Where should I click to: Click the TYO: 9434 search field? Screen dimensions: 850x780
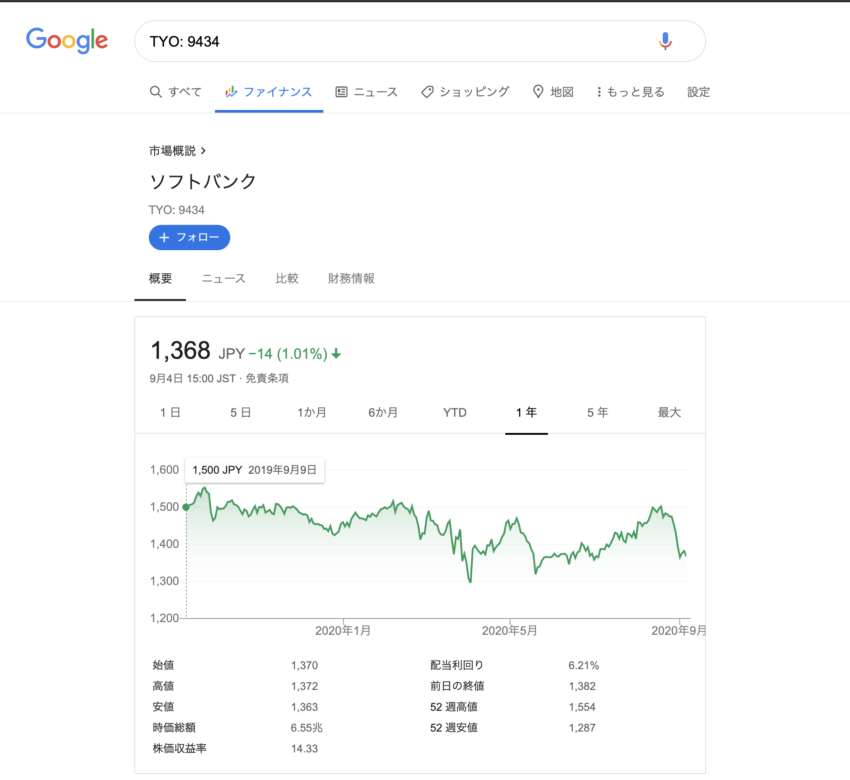pos(398,41)
